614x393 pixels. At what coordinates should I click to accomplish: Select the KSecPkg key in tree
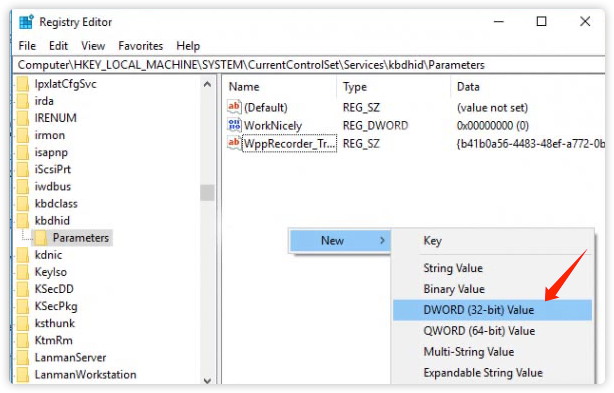coord(56,306)
